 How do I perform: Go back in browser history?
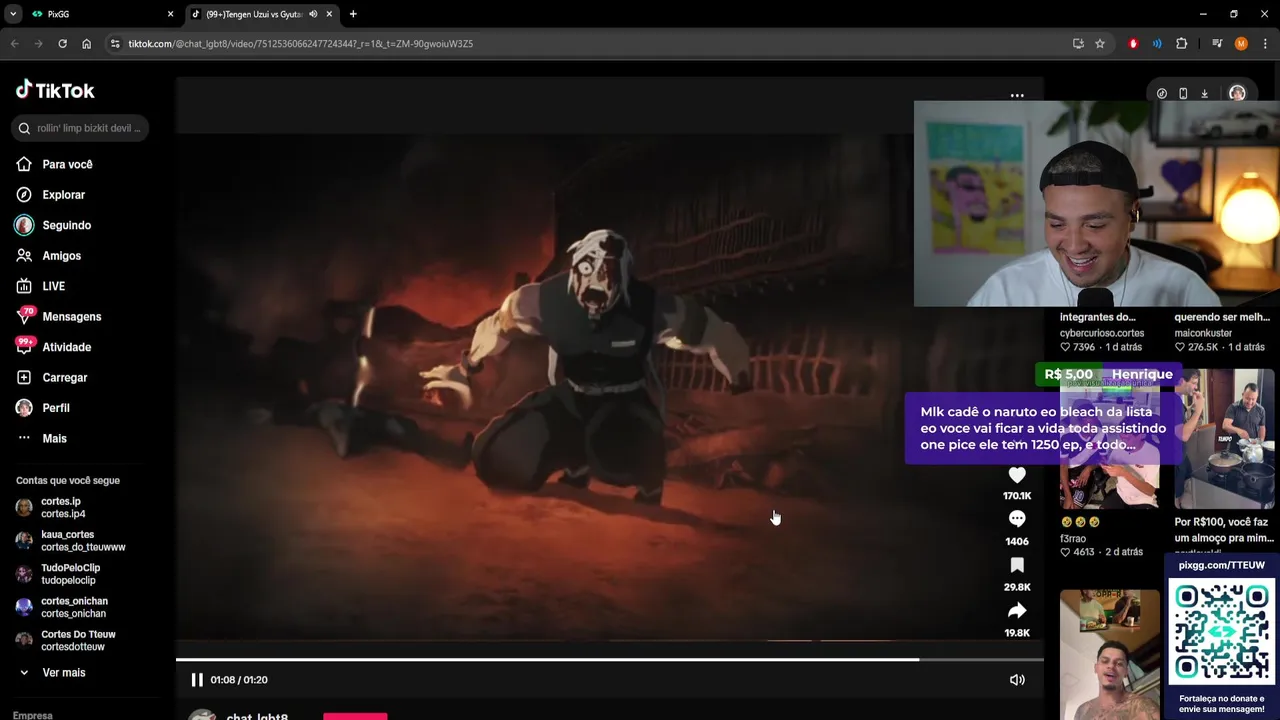14,44
